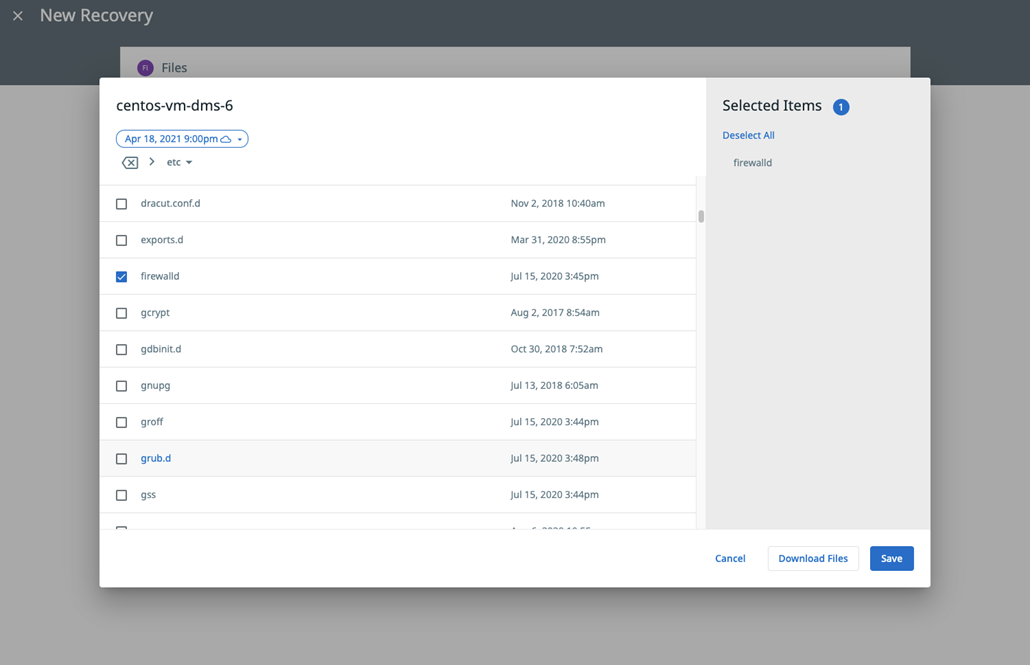Open the dracut.conf.d folder
1030x665 pixels.
pos(170,203)
